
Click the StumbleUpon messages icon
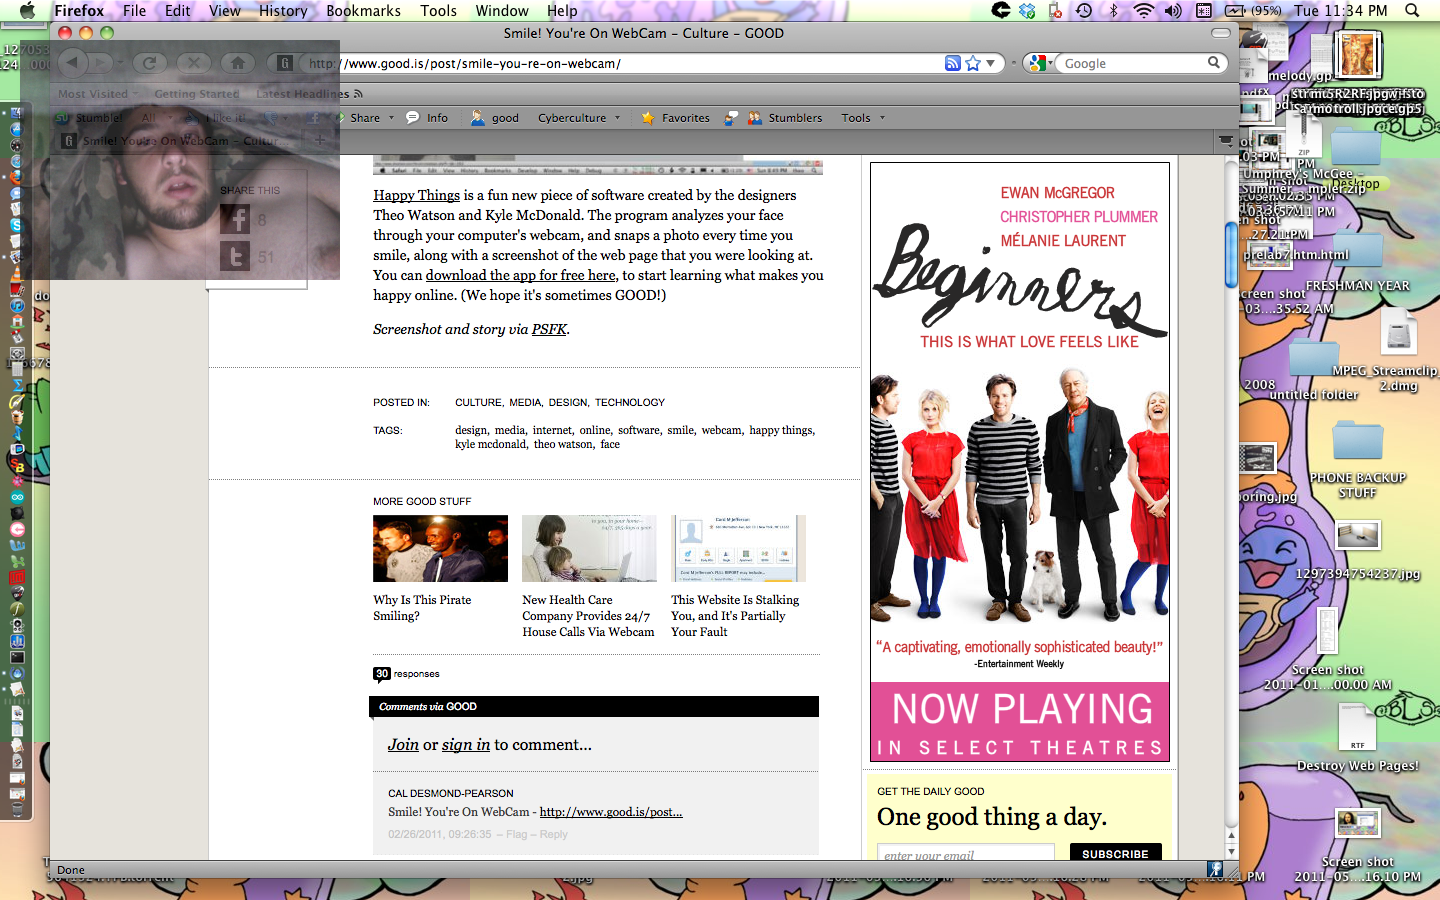(x=731, y=118)
